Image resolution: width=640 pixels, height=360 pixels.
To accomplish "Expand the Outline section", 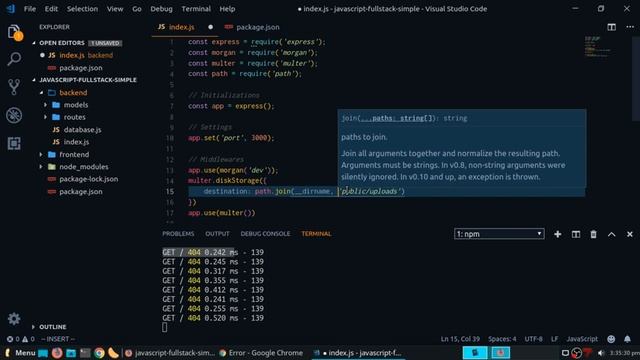I will pyautogui.click(x=52, y=327).
